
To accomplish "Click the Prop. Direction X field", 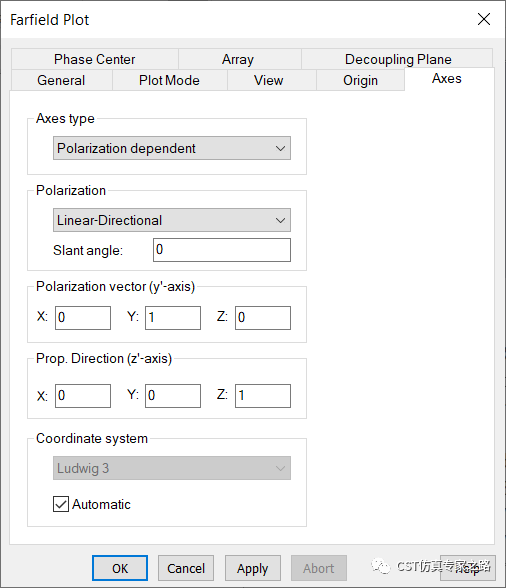I will pyautogui.click(x=83, y=396).
